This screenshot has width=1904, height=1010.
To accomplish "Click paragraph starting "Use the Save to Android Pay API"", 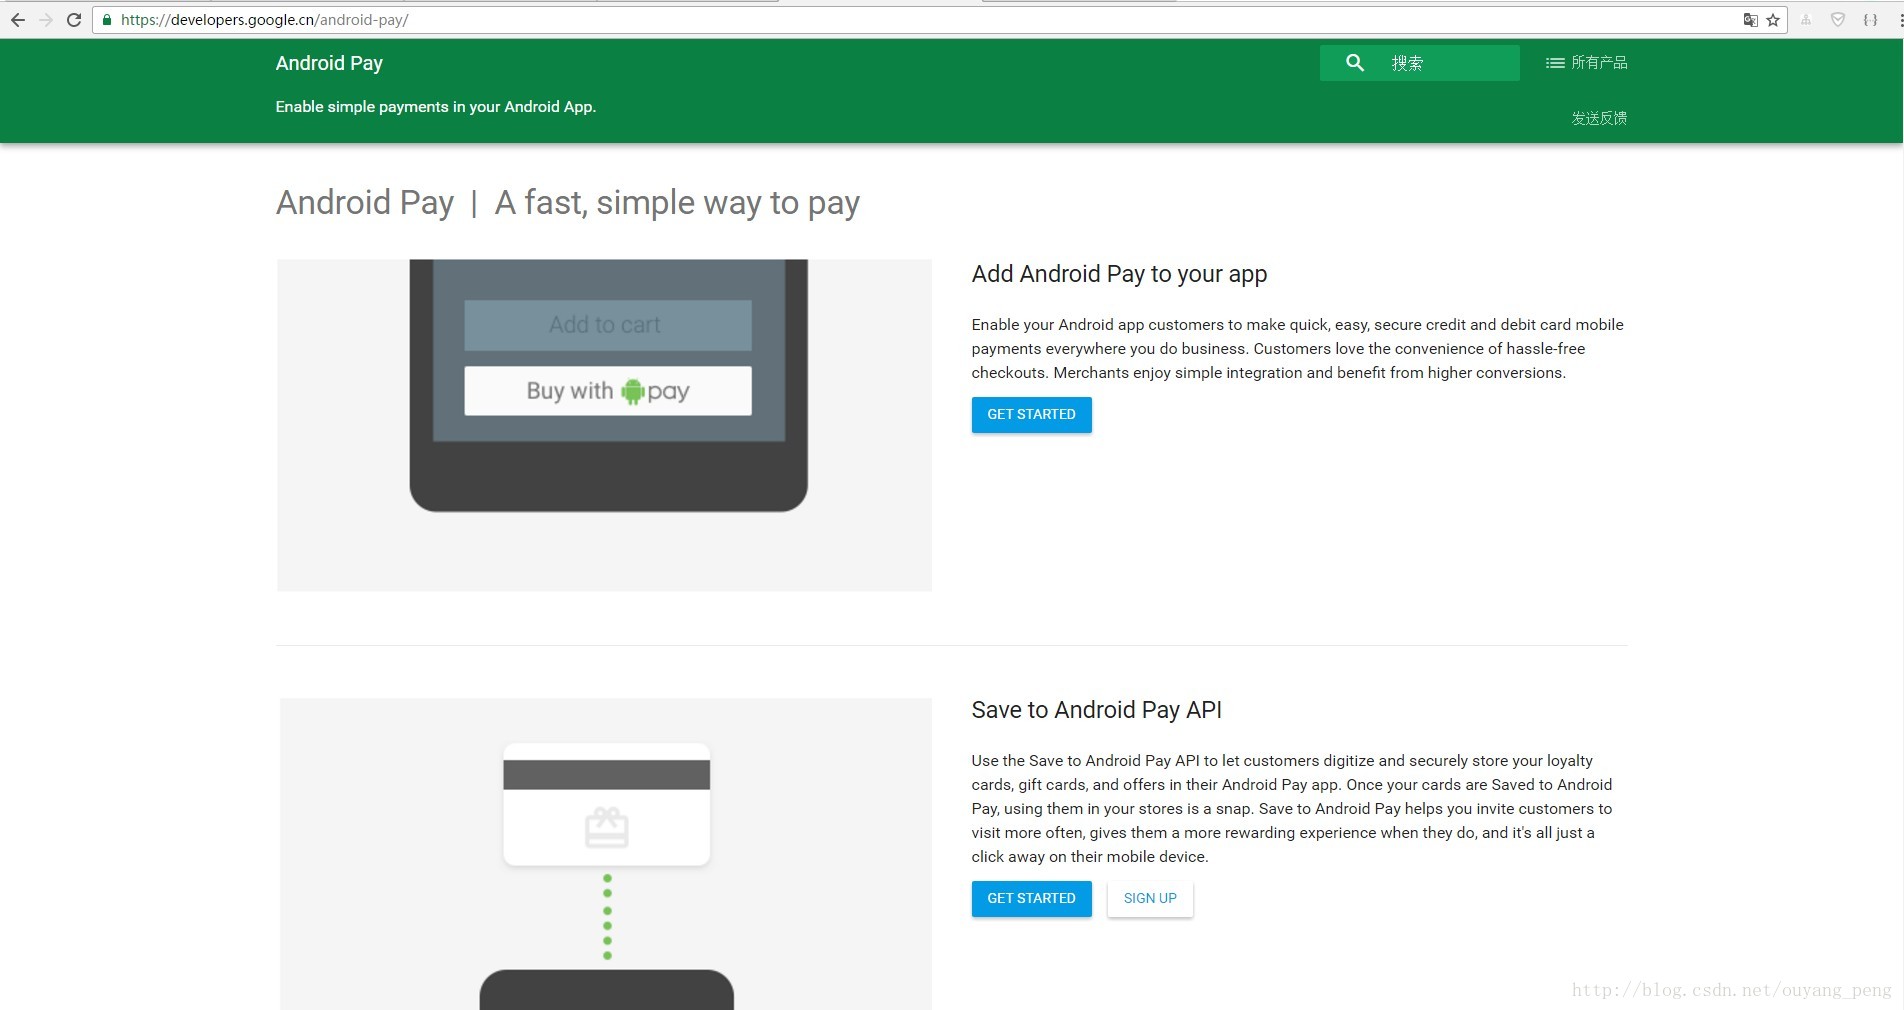I will point(1292,809).
